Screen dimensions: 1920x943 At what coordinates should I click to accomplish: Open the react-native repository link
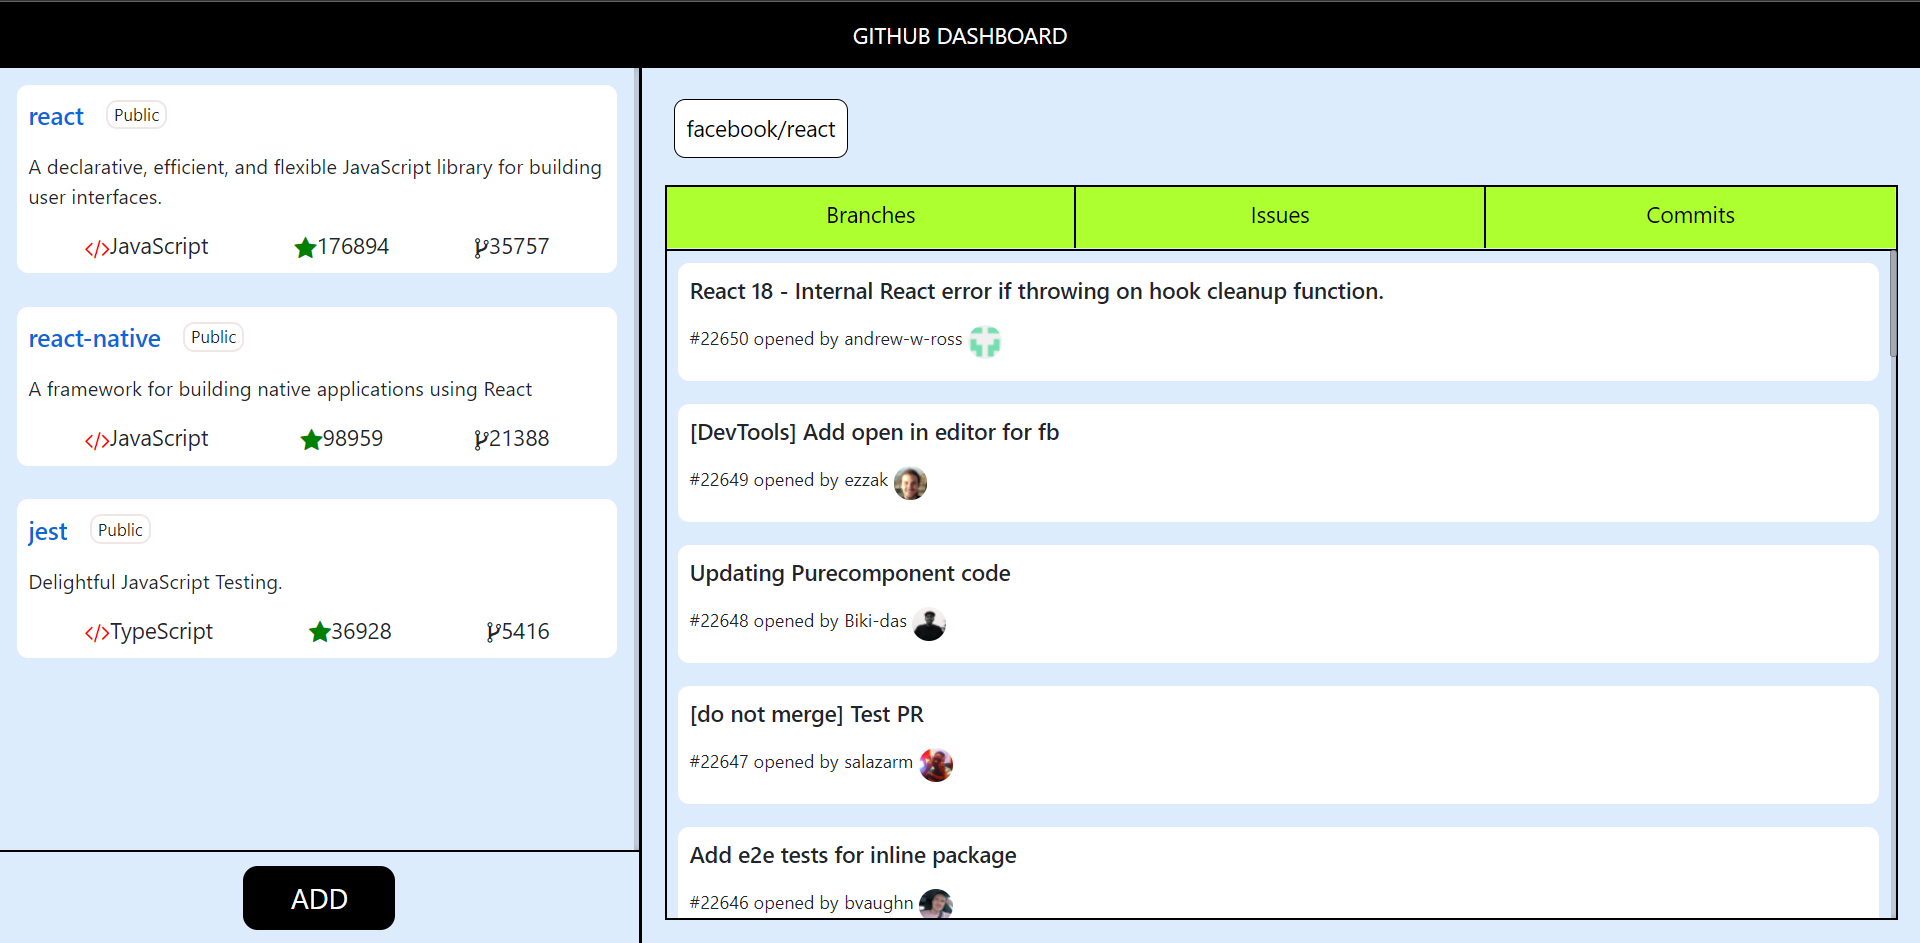coord(94,339)
